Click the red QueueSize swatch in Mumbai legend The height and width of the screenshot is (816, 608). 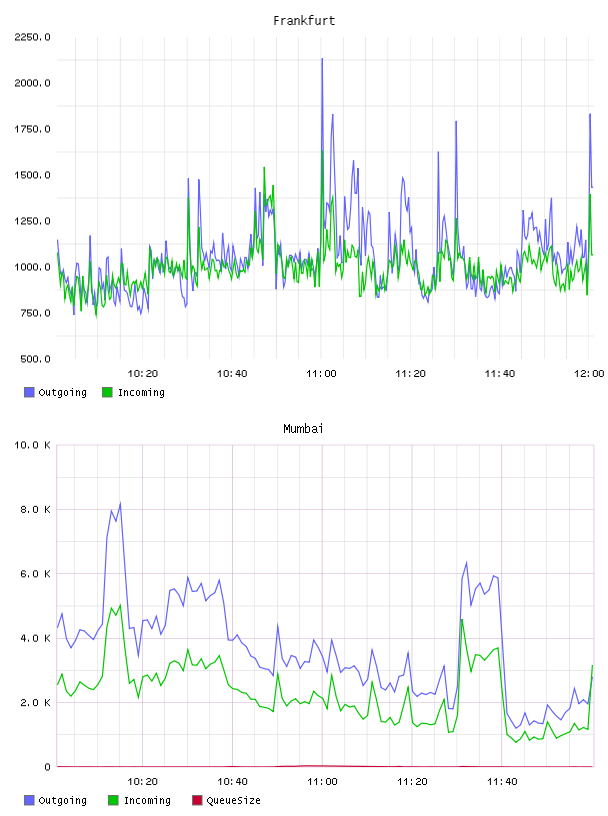(x=197, y=800)
